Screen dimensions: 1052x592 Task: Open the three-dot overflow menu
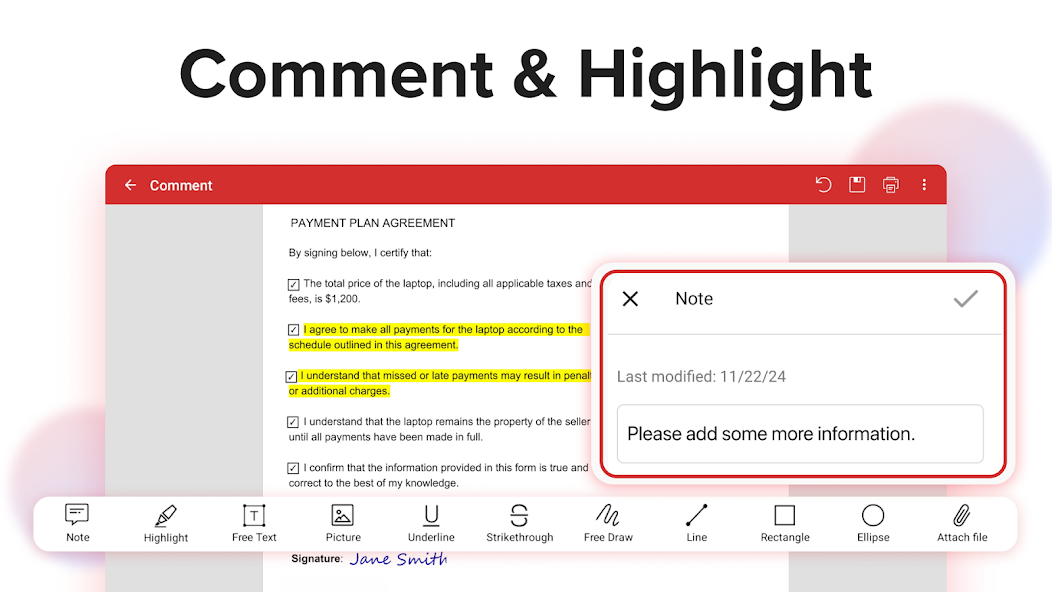coord(924,184)
